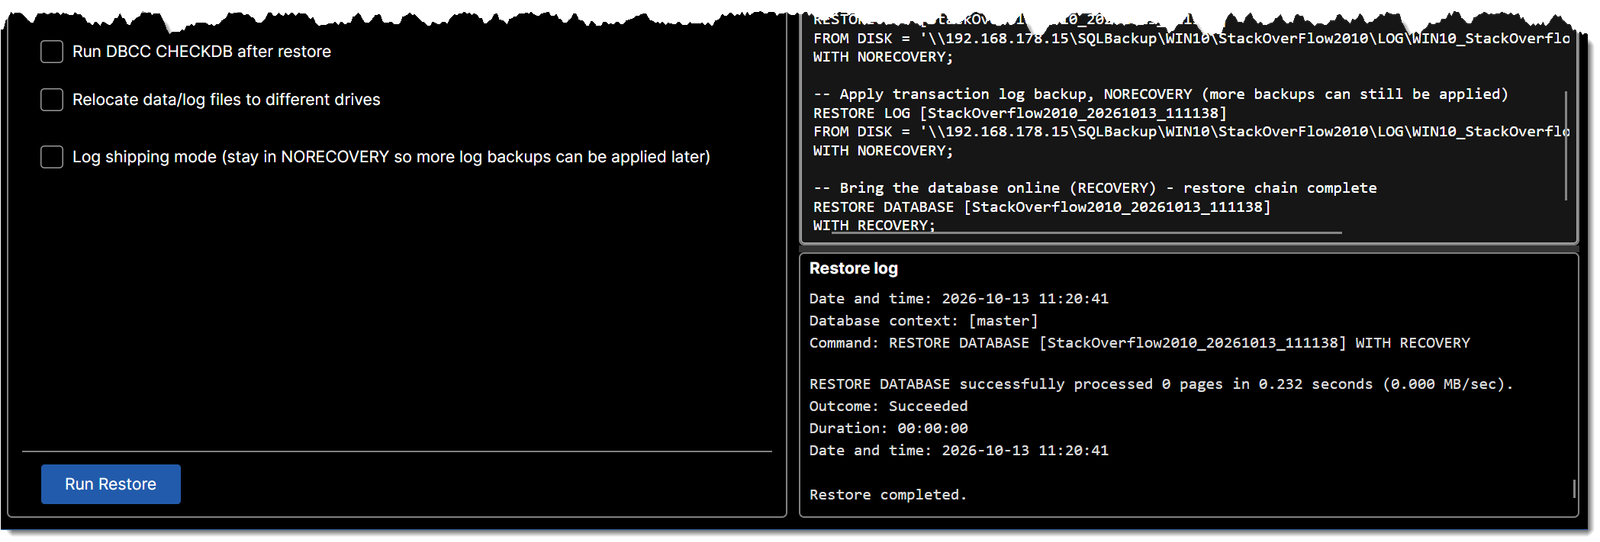Click the 'successfully processed 0 pages' log line
The image size is (1600, 542).
[x=1161, y=384]
